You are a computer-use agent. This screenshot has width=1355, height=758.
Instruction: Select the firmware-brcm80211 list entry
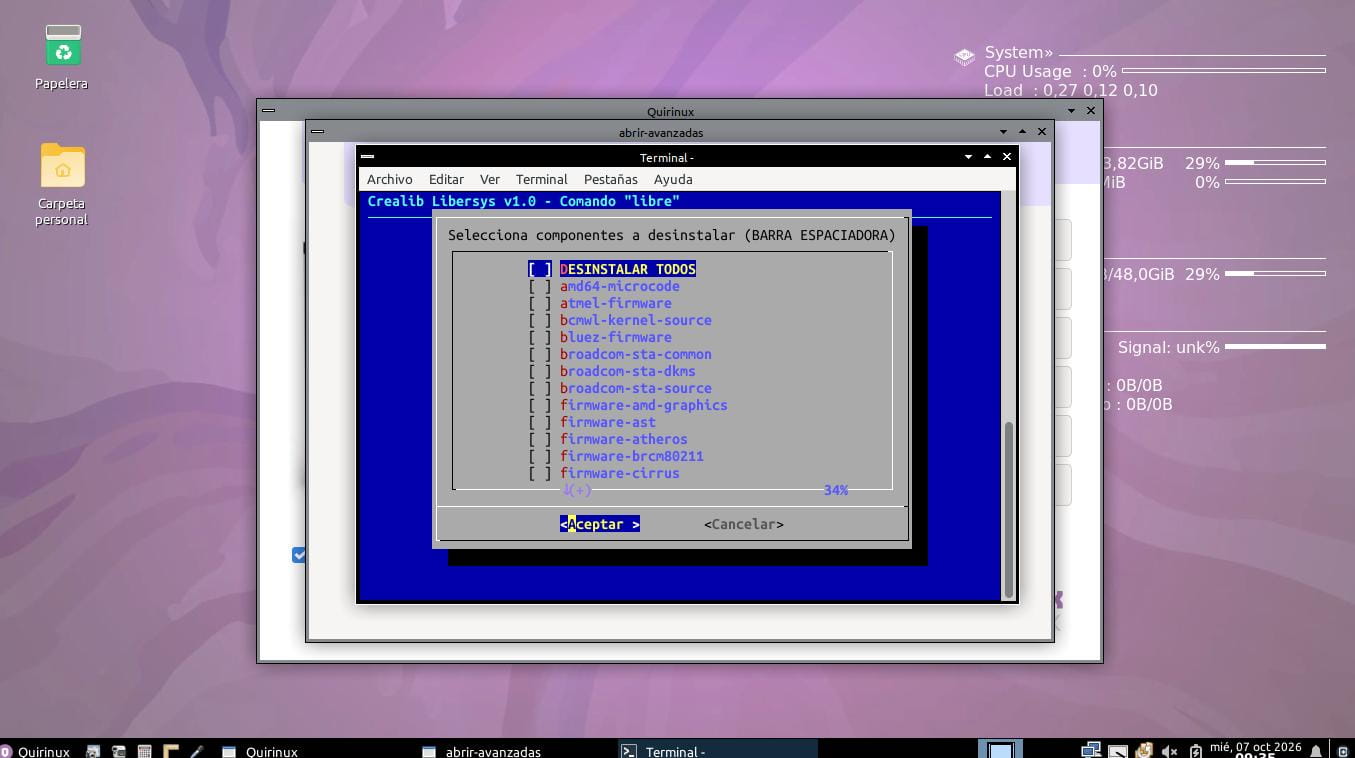[632, 456]
